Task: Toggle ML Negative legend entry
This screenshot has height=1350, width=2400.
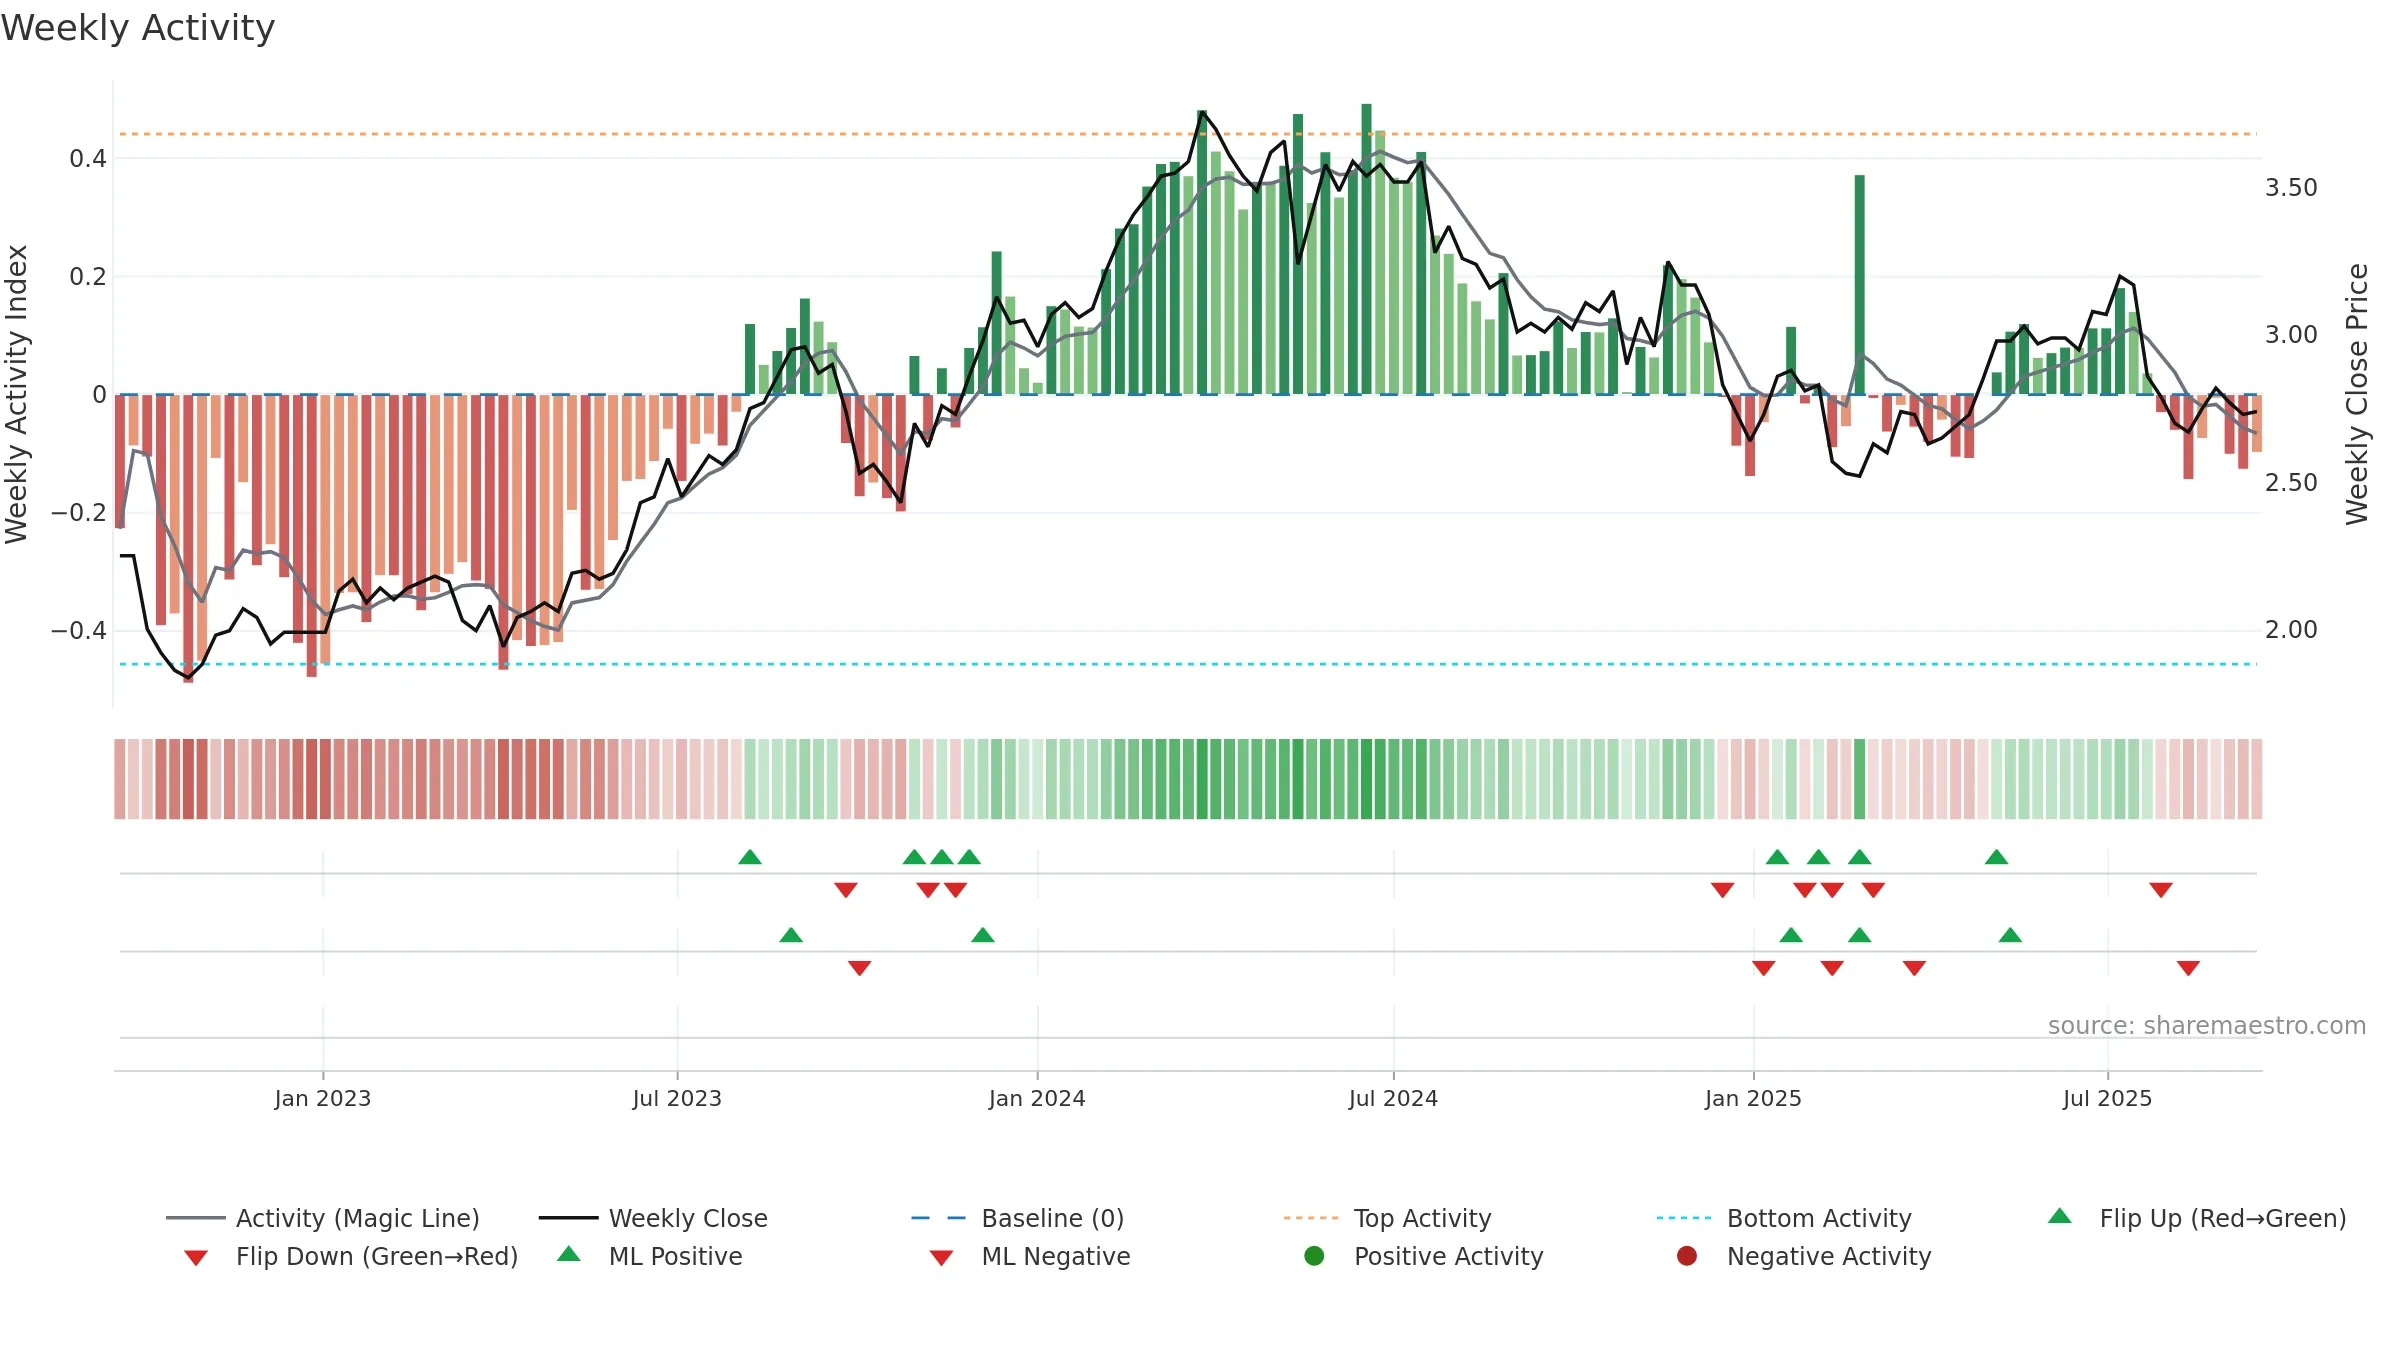Action: pyautogui.click(x=1030, y=1256)
